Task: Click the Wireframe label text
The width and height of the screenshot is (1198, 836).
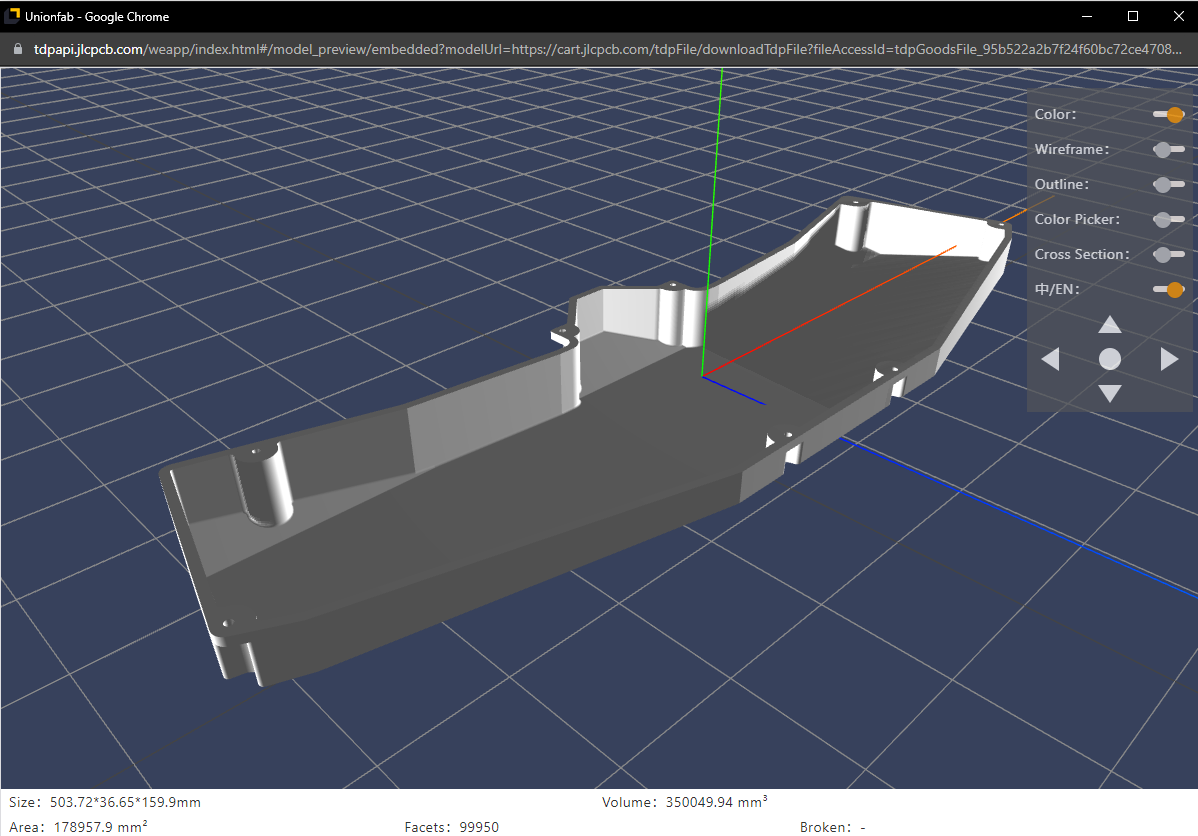Action: pos(1072,150)
